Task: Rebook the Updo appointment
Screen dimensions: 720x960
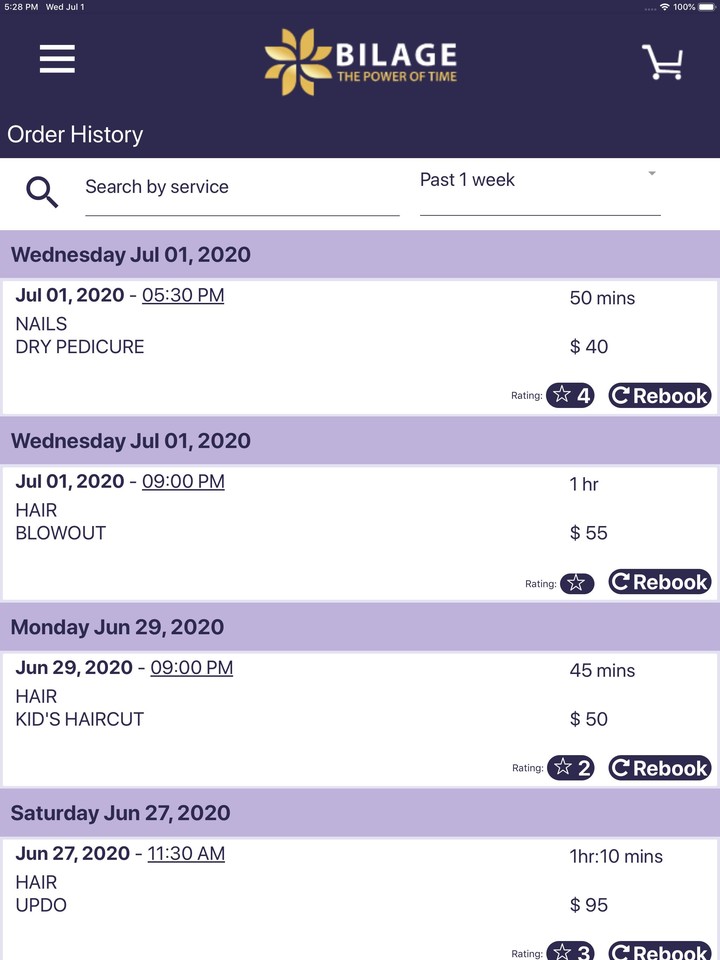Action: (660, 952)
